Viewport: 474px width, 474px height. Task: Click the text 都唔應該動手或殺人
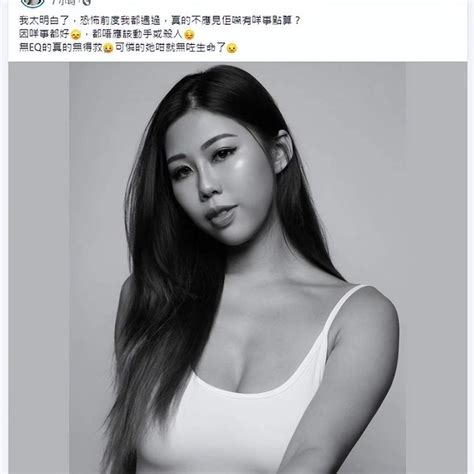[x=137, y=34]
